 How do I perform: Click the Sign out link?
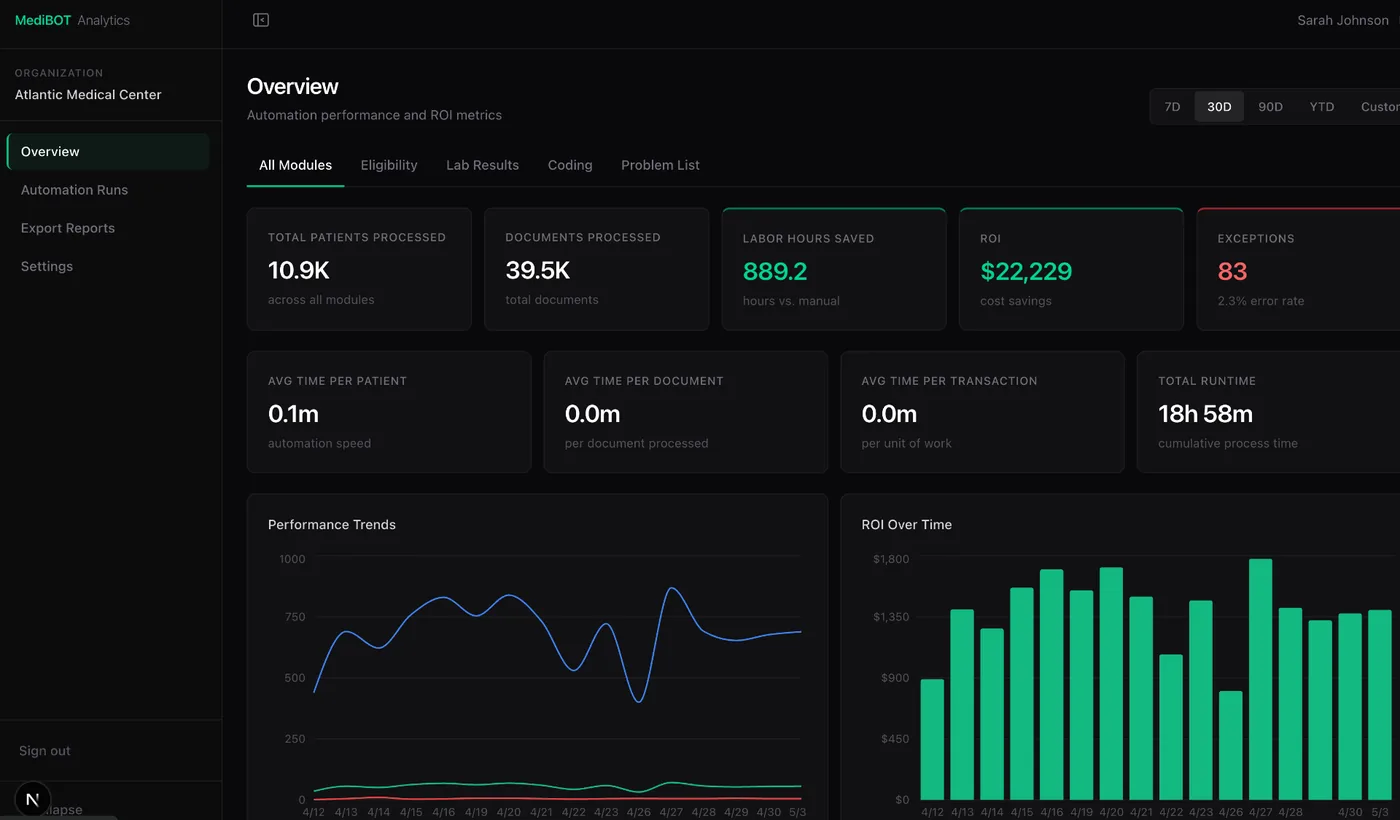tap(45, 751)
